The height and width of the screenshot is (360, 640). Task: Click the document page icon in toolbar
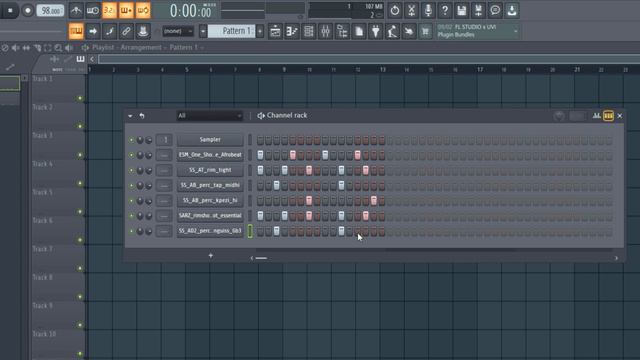[359, 31]
